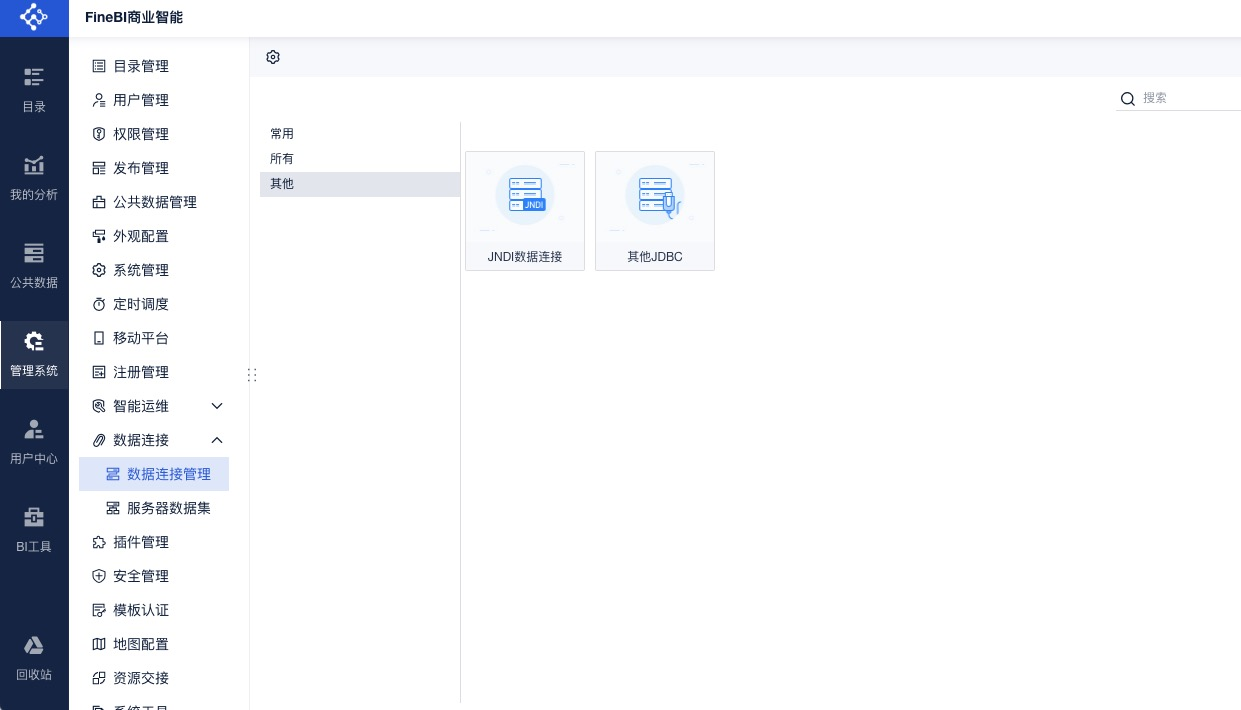Switch to the 所有 category tab
The width and height of the screenshot is (1241, 710).
click(282, 159)
